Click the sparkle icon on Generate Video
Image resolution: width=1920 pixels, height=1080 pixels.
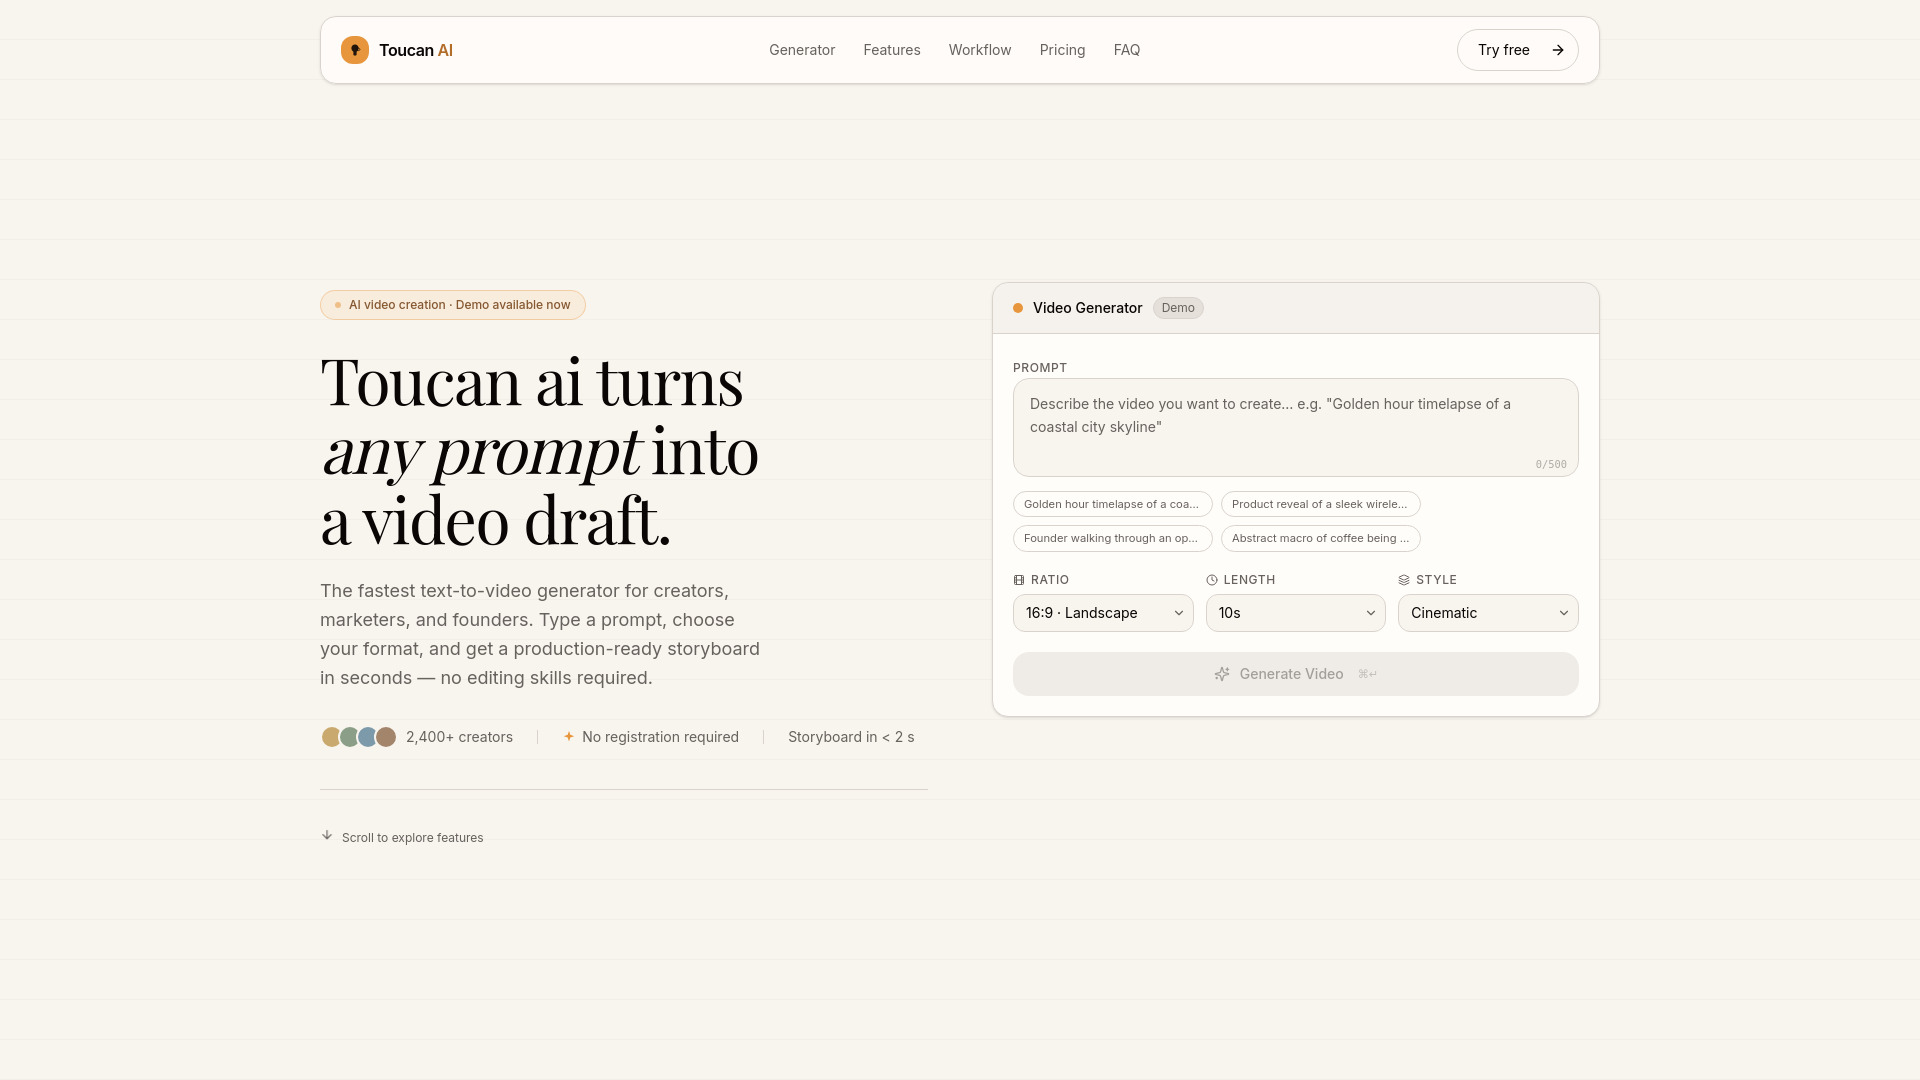tap(1222, 674)
